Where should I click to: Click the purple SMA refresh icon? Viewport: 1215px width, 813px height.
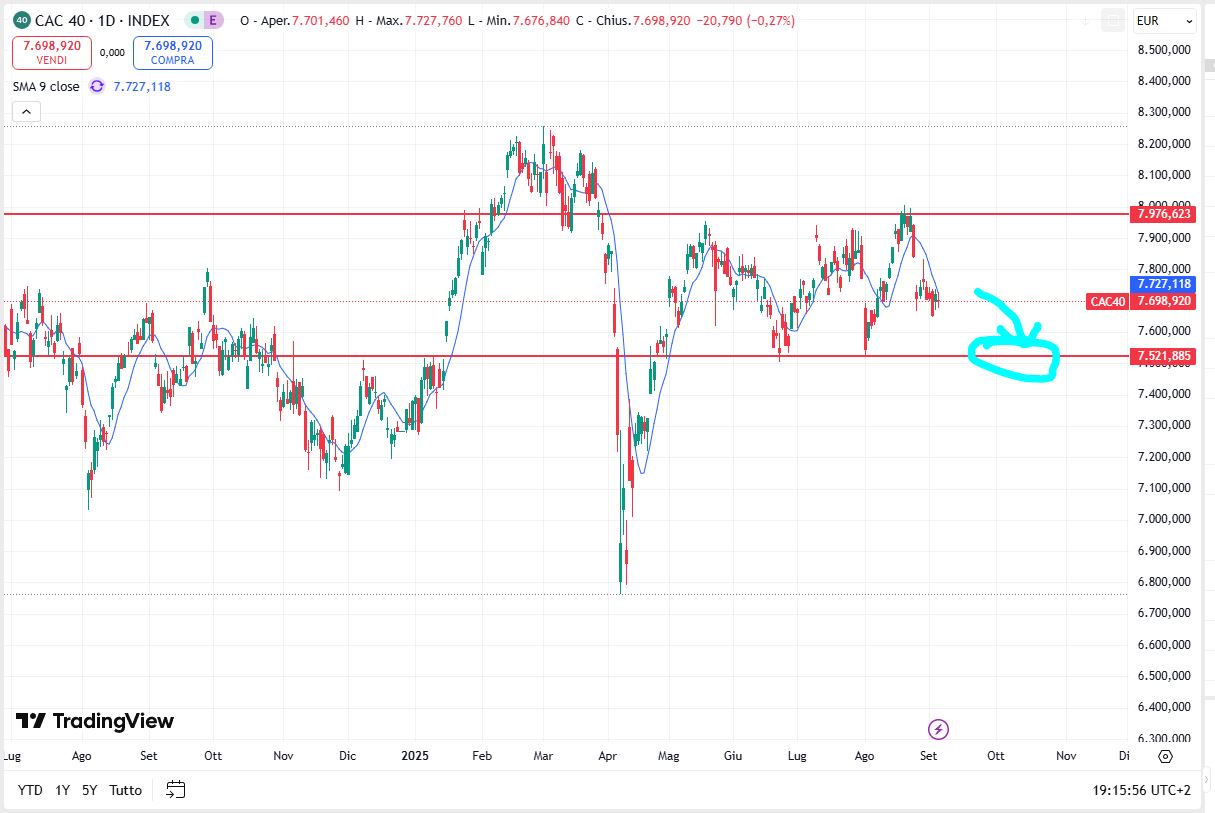pyautogui.click(x=97, y=86)
